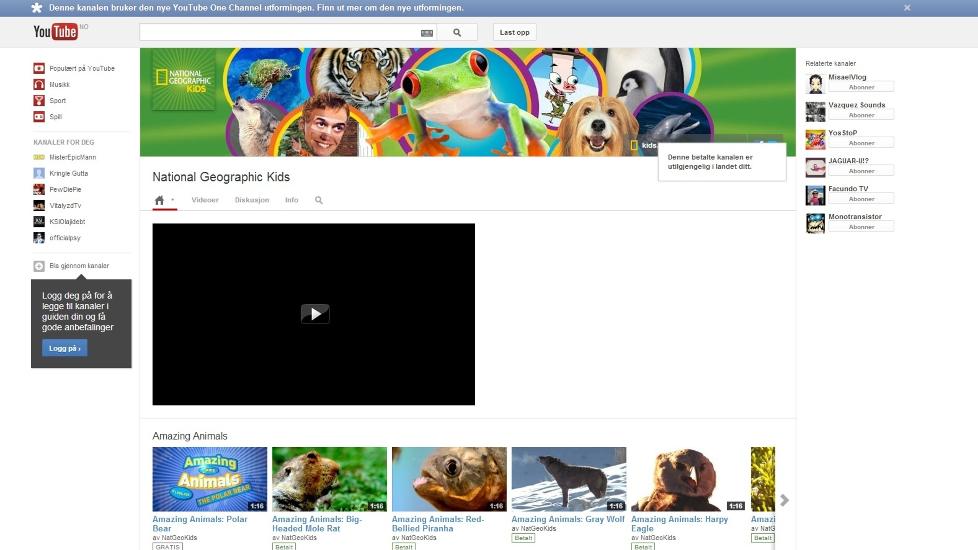Show next videos with the carousel arrow
The height and width of the screenshot is (550, 978).
(x=785, y=500)
